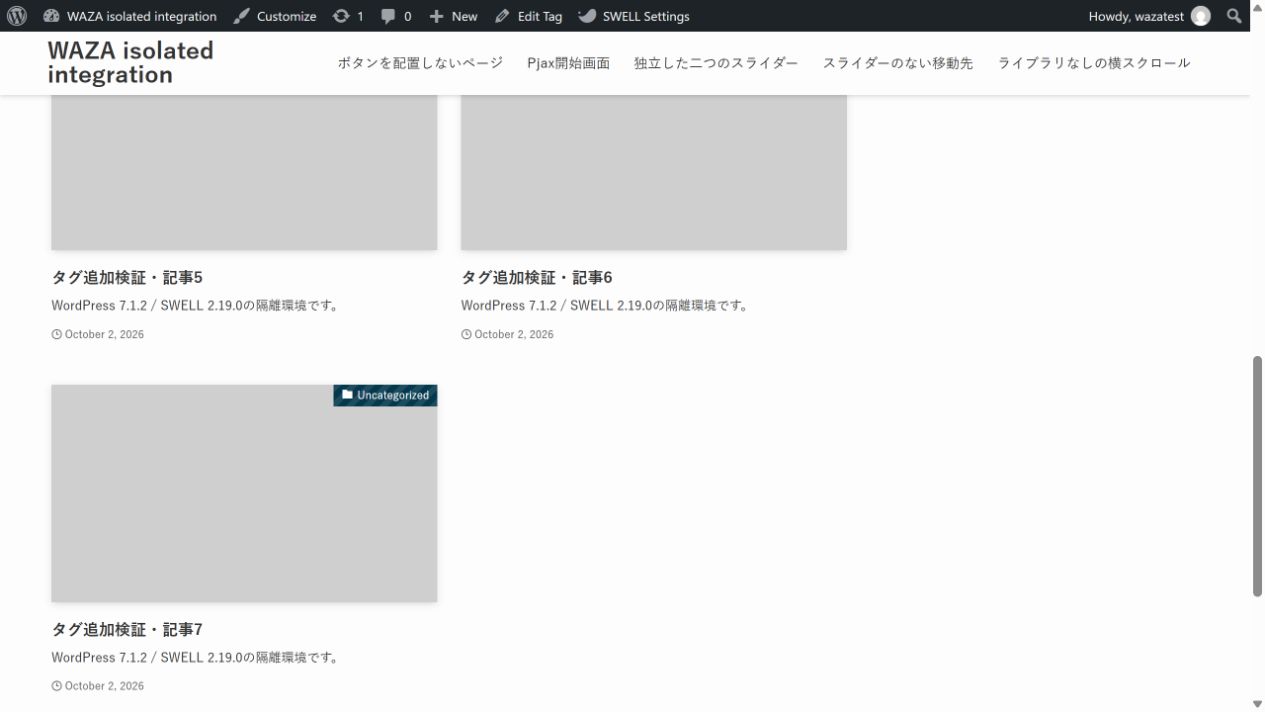The width and height of the screenshot is (1265, 712).
Task: Open the post タグ追加検証・記事7
Action: coord(127,630)
